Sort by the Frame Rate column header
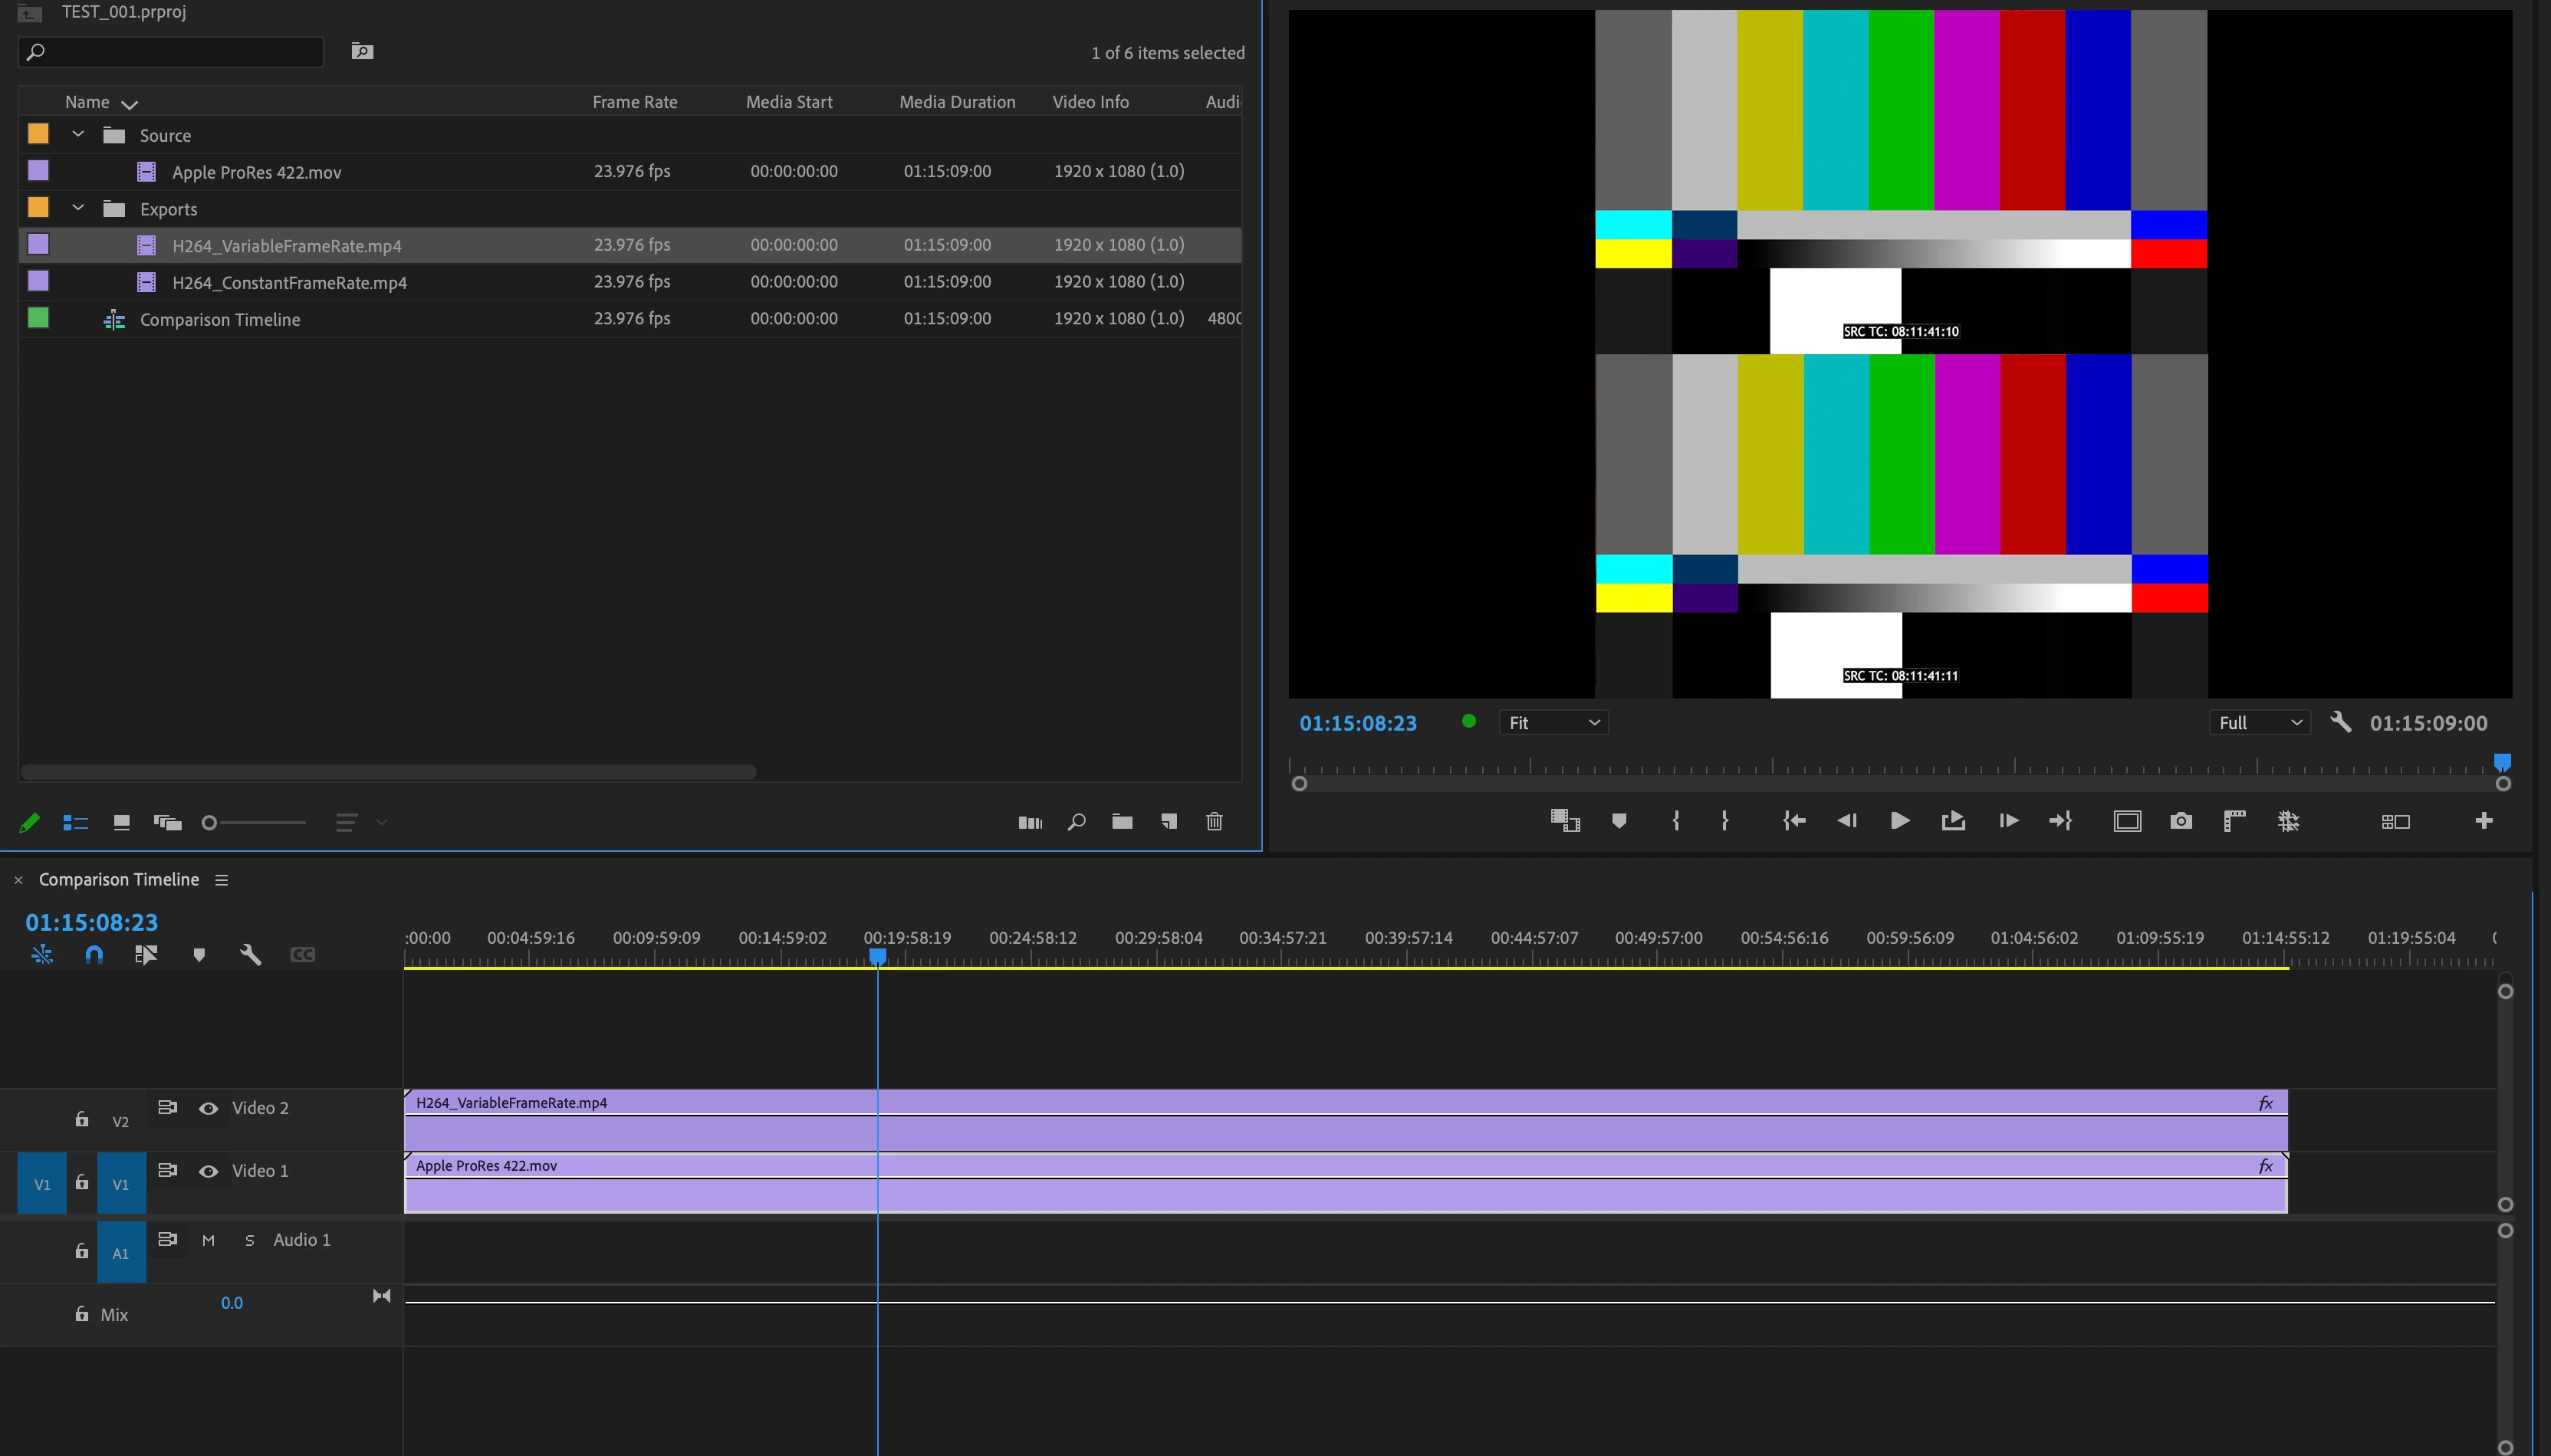Screen dimensions: 2551x1456 (x=634, y=102)
